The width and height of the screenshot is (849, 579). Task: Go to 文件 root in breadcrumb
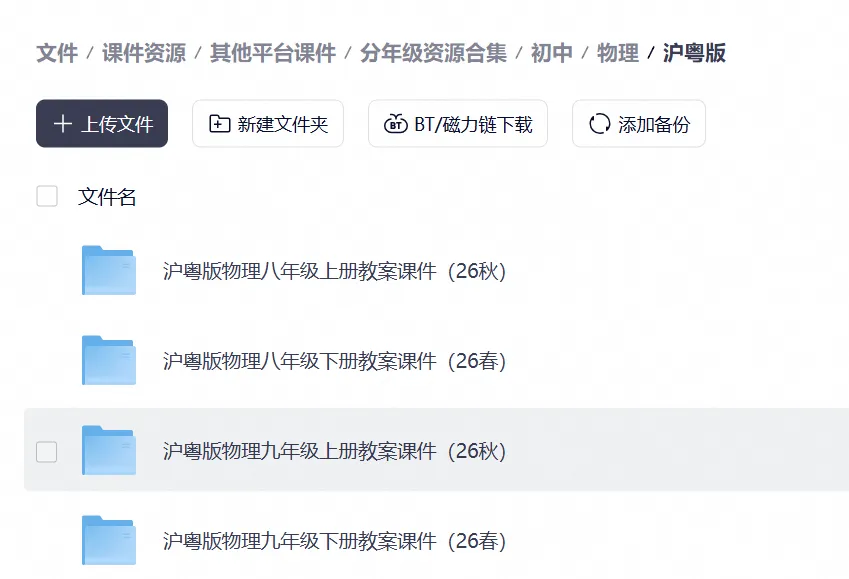point(57,53)
